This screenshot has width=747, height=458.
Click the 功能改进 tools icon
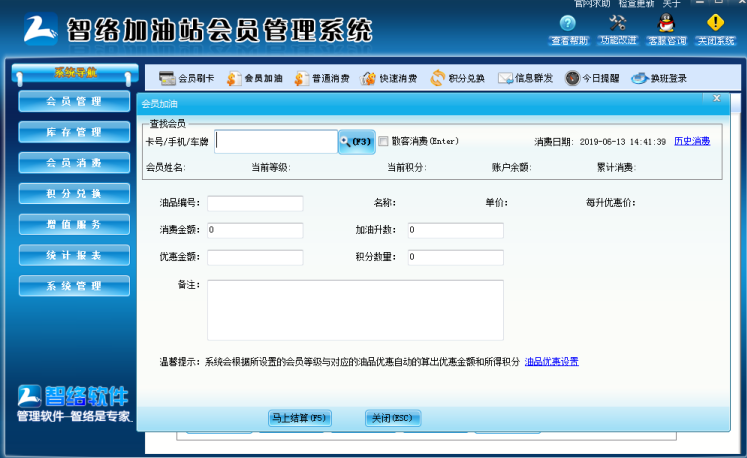(618, 23)
